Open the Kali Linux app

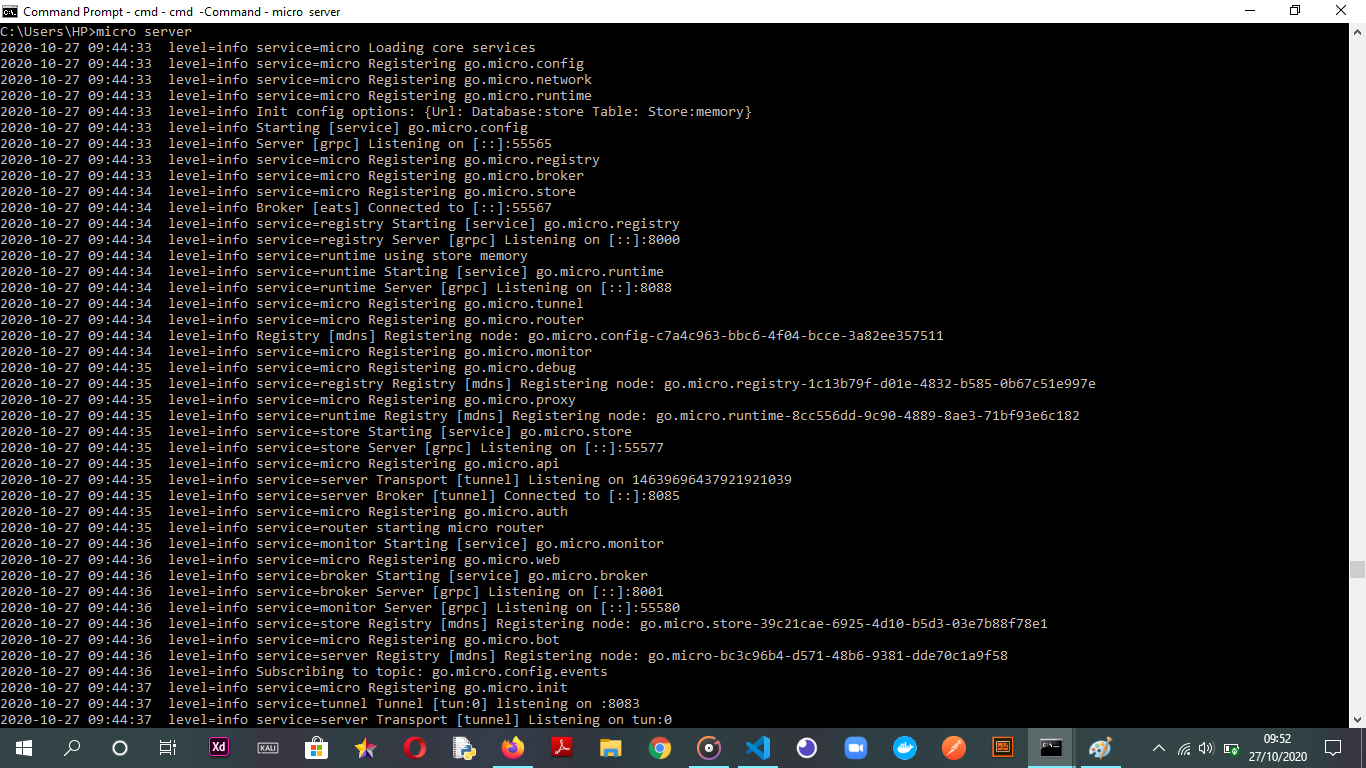tap(267, 748)
